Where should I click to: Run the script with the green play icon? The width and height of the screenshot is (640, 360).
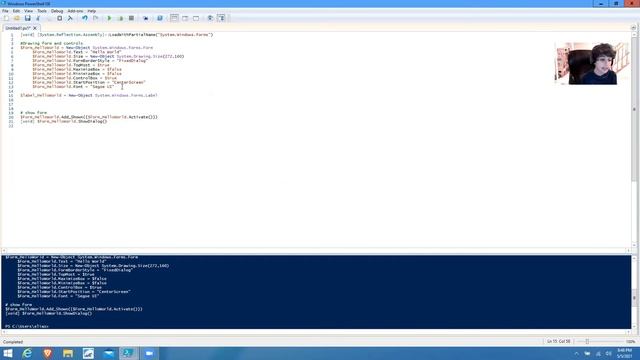[109, 18]
